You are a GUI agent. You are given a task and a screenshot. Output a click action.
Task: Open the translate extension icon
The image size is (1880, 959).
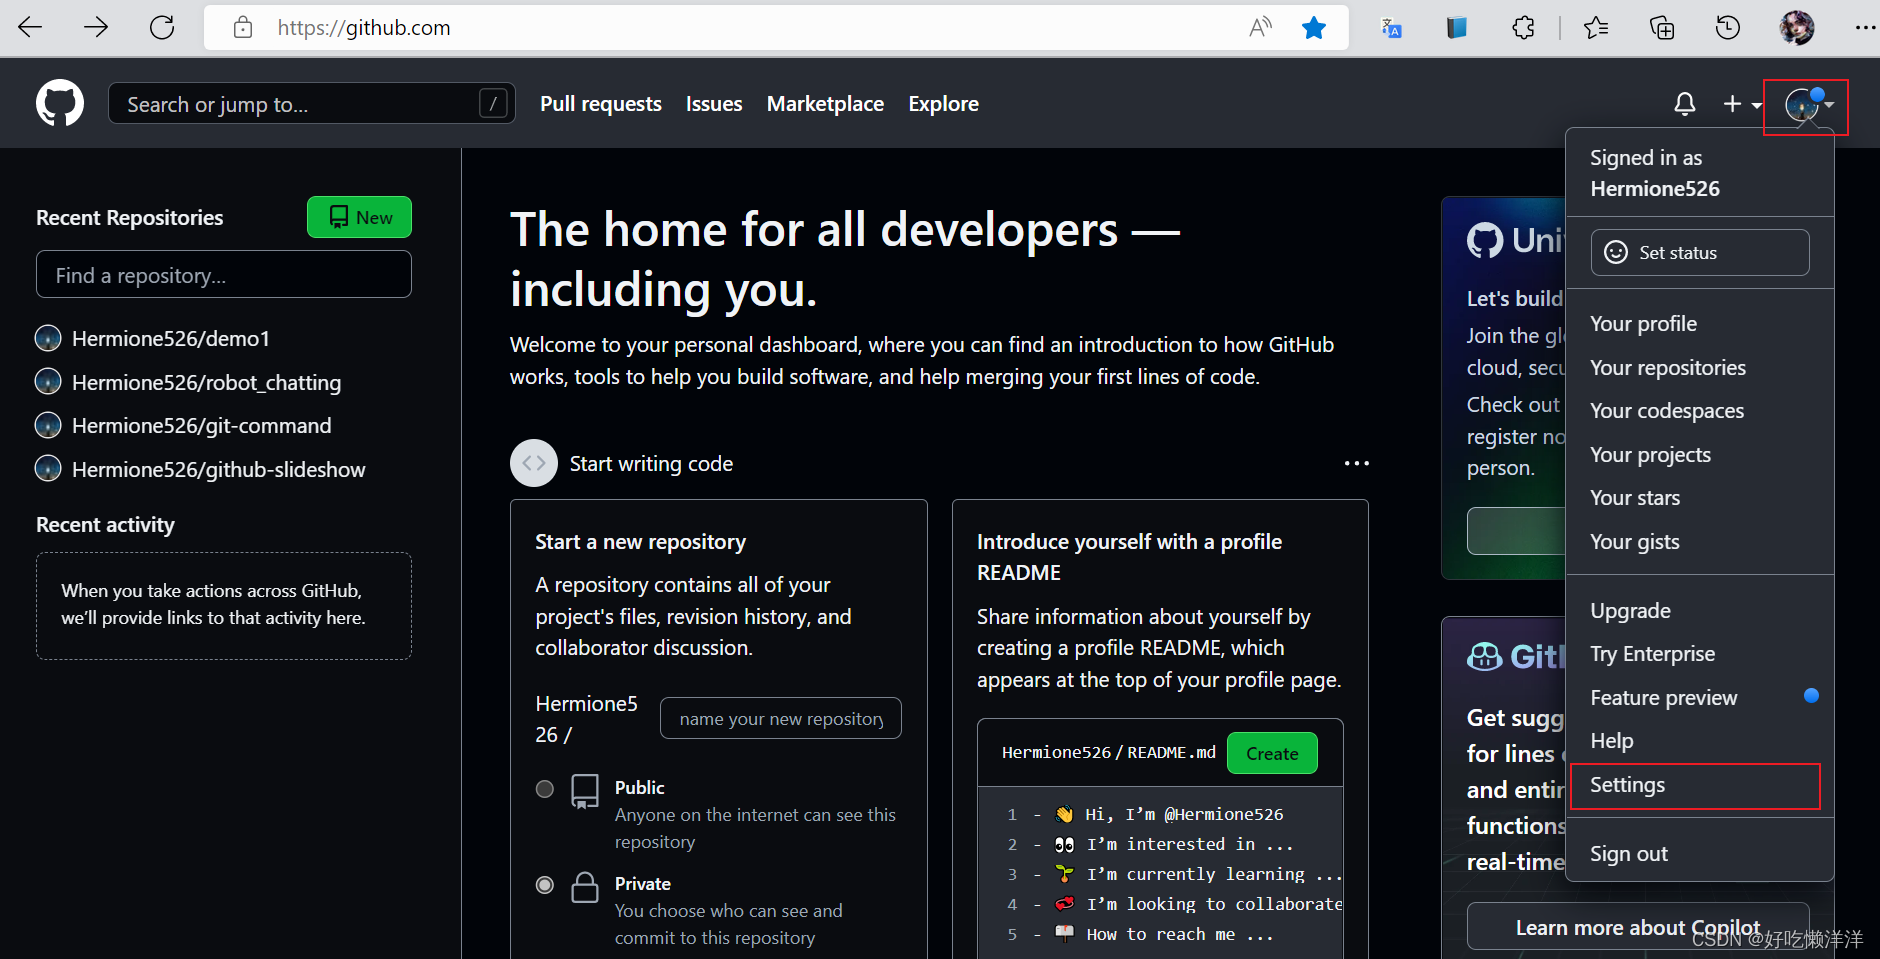[1391, 27]
